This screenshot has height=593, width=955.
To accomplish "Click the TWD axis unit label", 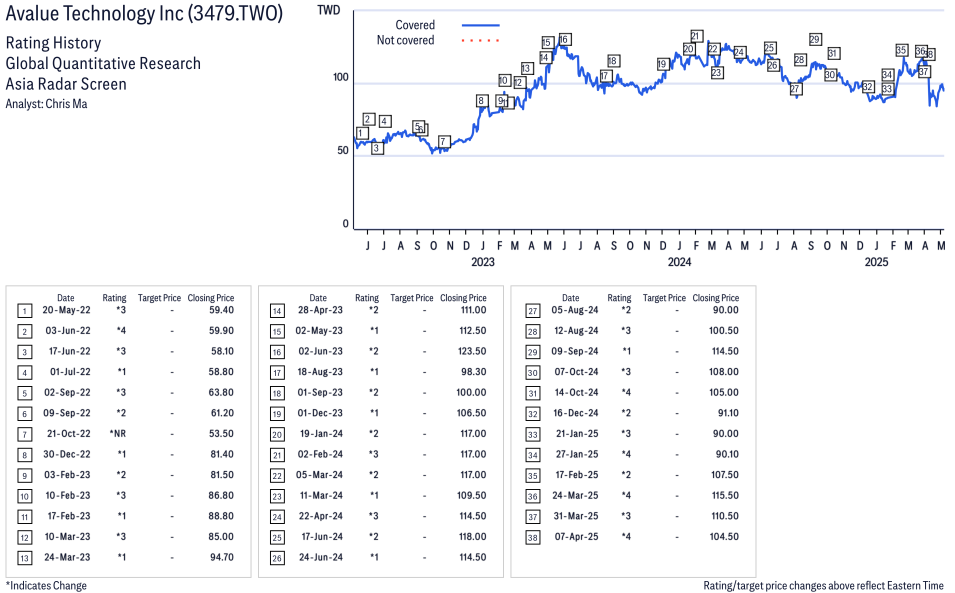I will (329, 10).
